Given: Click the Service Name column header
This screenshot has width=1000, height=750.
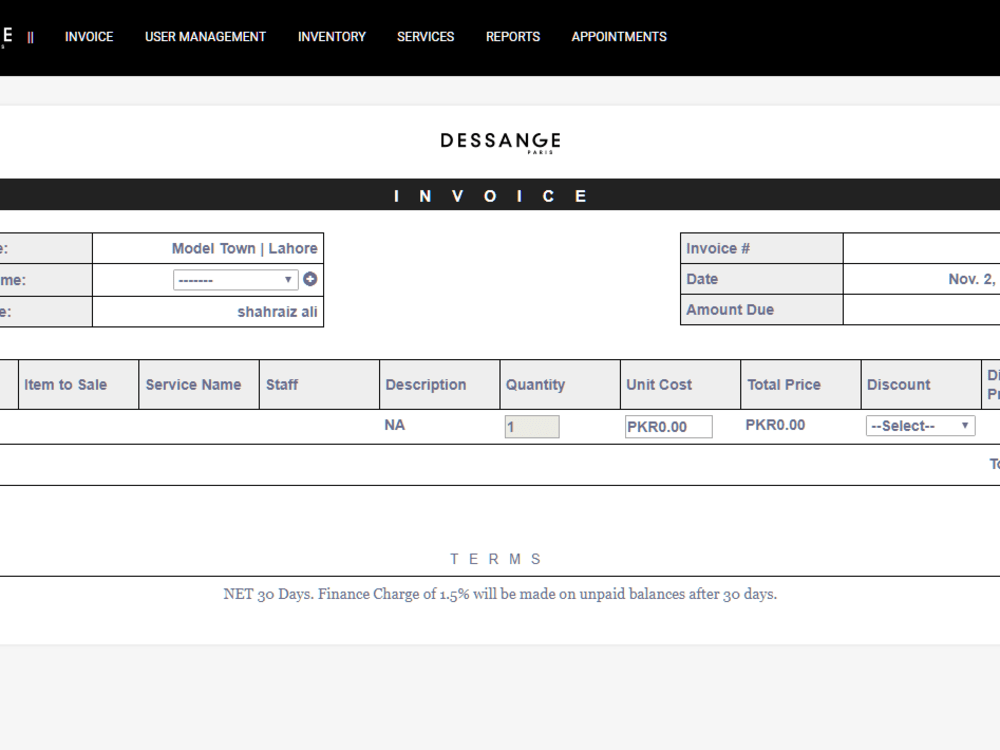Looking at the screenshot, I should click(x=199, y=385).
